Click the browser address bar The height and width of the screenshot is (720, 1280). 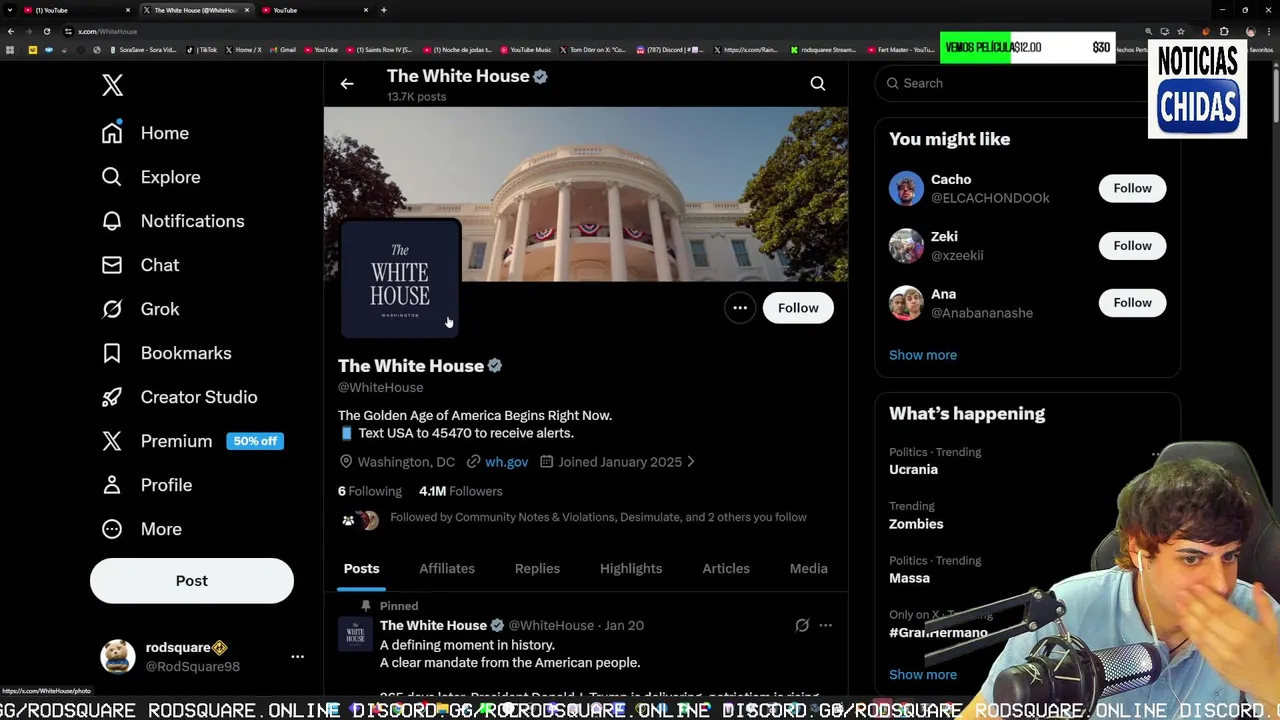pyautogui.click(x=600, y=31)
